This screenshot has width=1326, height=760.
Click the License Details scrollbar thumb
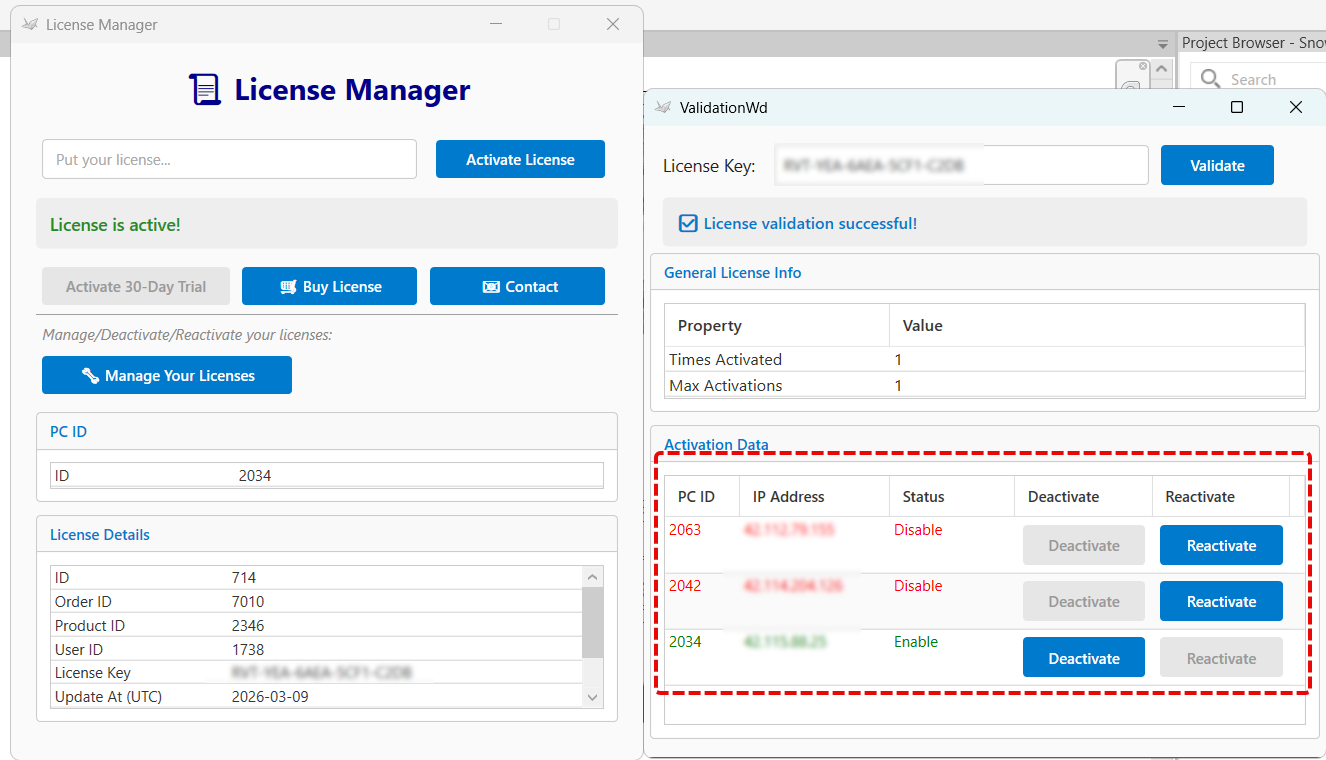(592, 622)
